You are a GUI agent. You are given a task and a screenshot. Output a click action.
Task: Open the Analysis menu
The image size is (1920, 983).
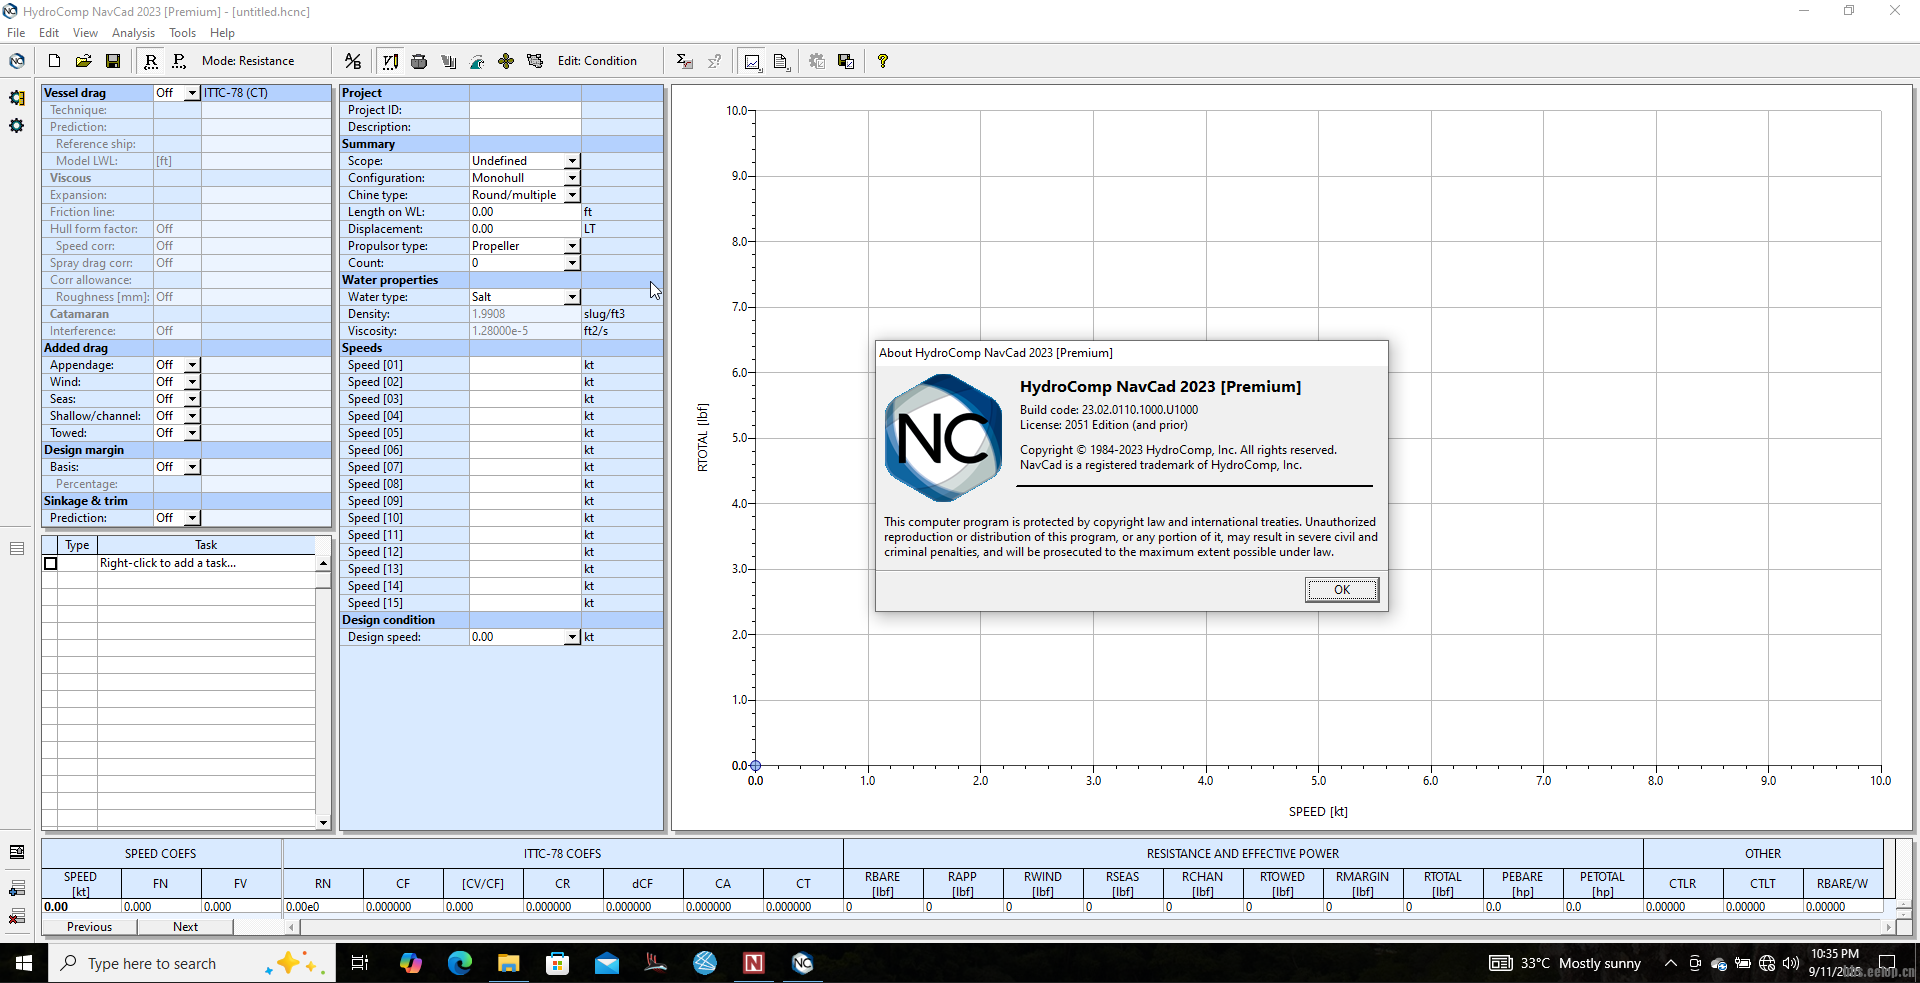[133, 33]
